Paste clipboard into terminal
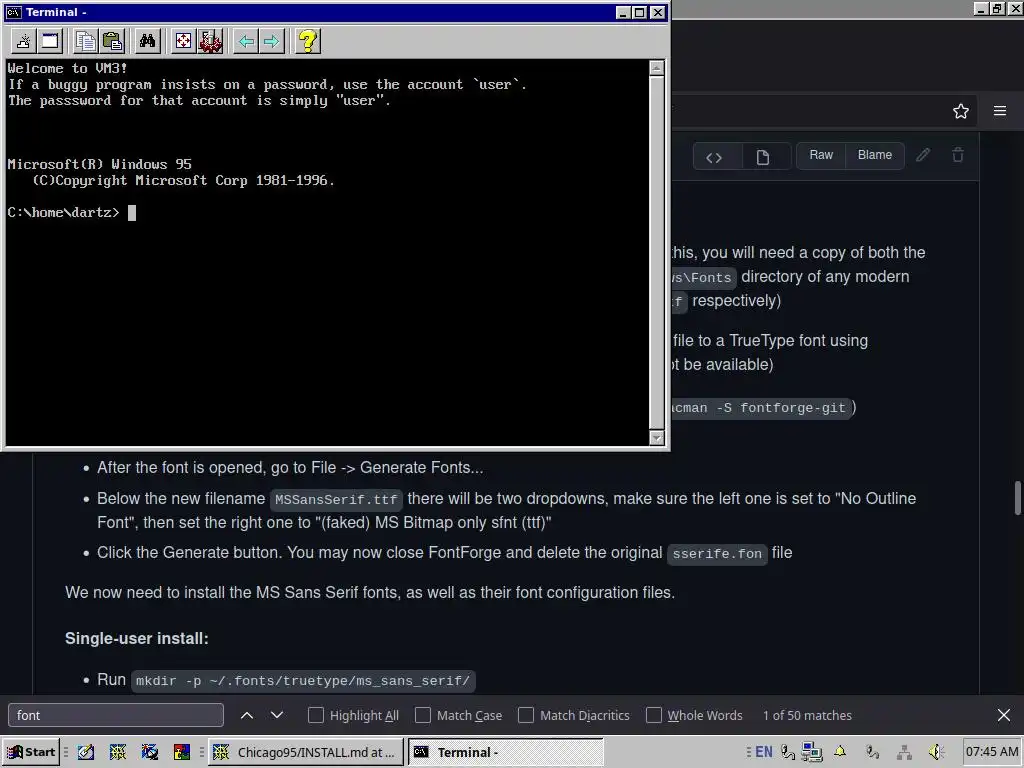 click(x=112, y=41)
